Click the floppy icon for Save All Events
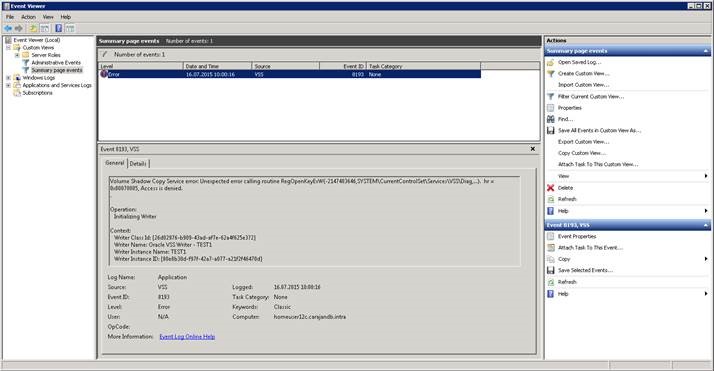The image size is (714, 371). pyautogui.click(x=551, y=131)
